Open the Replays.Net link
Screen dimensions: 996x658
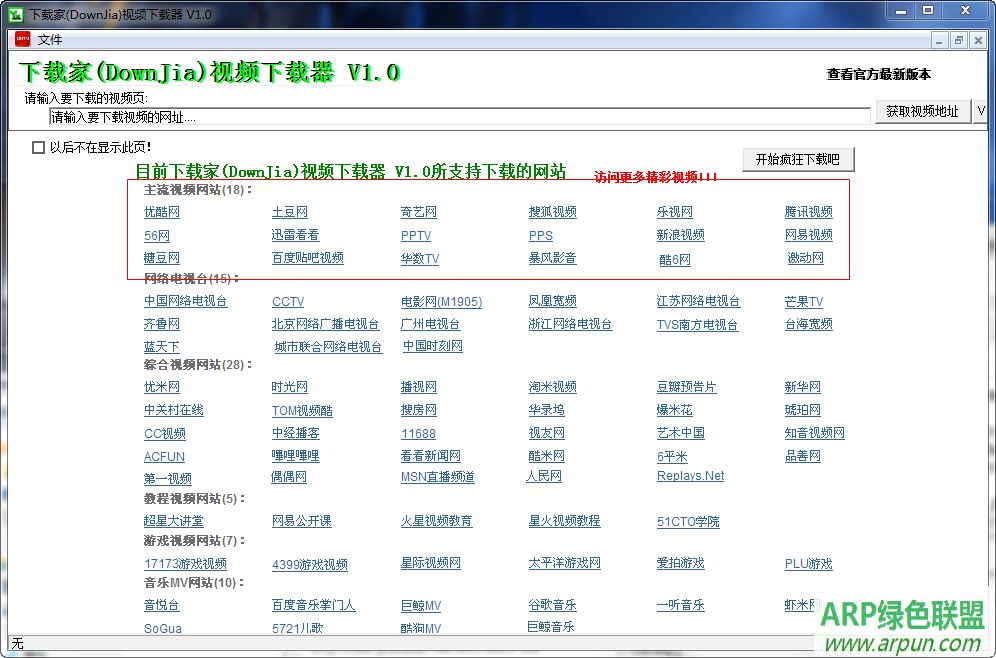[690, 475]
